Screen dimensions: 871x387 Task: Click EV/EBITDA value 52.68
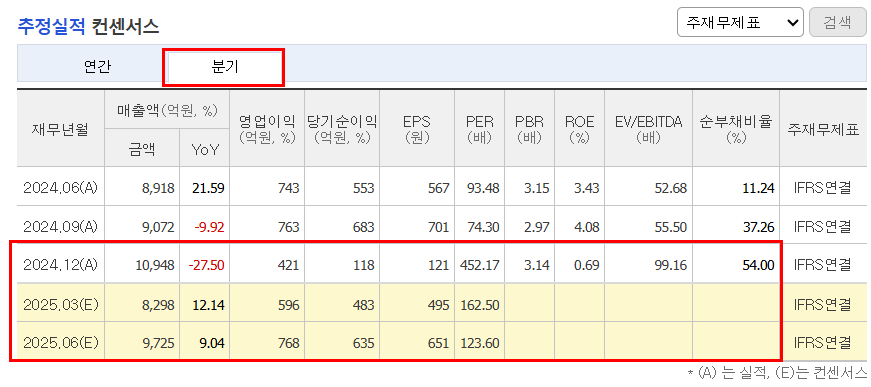(671, 188)
